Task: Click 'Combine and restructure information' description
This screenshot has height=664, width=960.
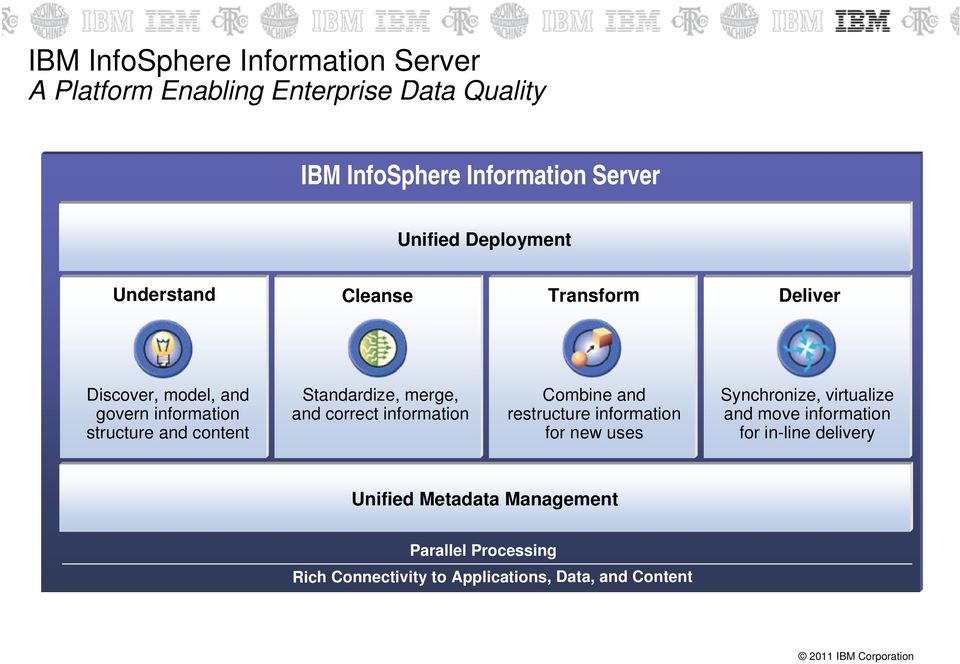Action: [594, 414]
